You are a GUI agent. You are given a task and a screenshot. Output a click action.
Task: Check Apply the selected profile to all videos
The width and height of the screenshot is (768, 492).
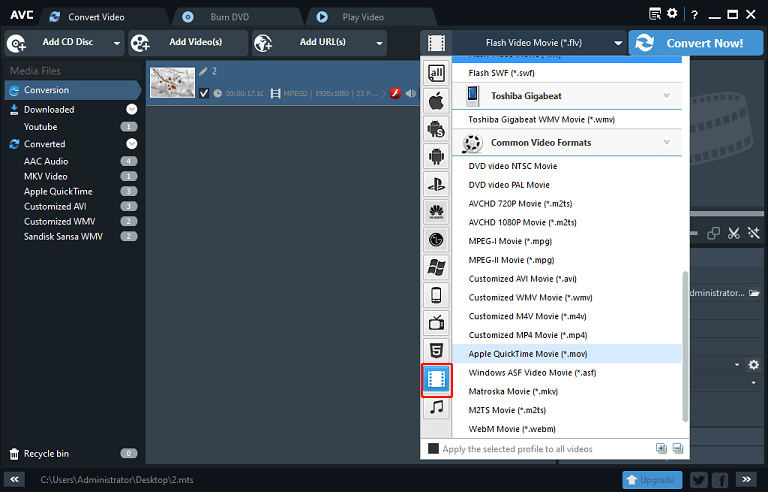point(433,449)
